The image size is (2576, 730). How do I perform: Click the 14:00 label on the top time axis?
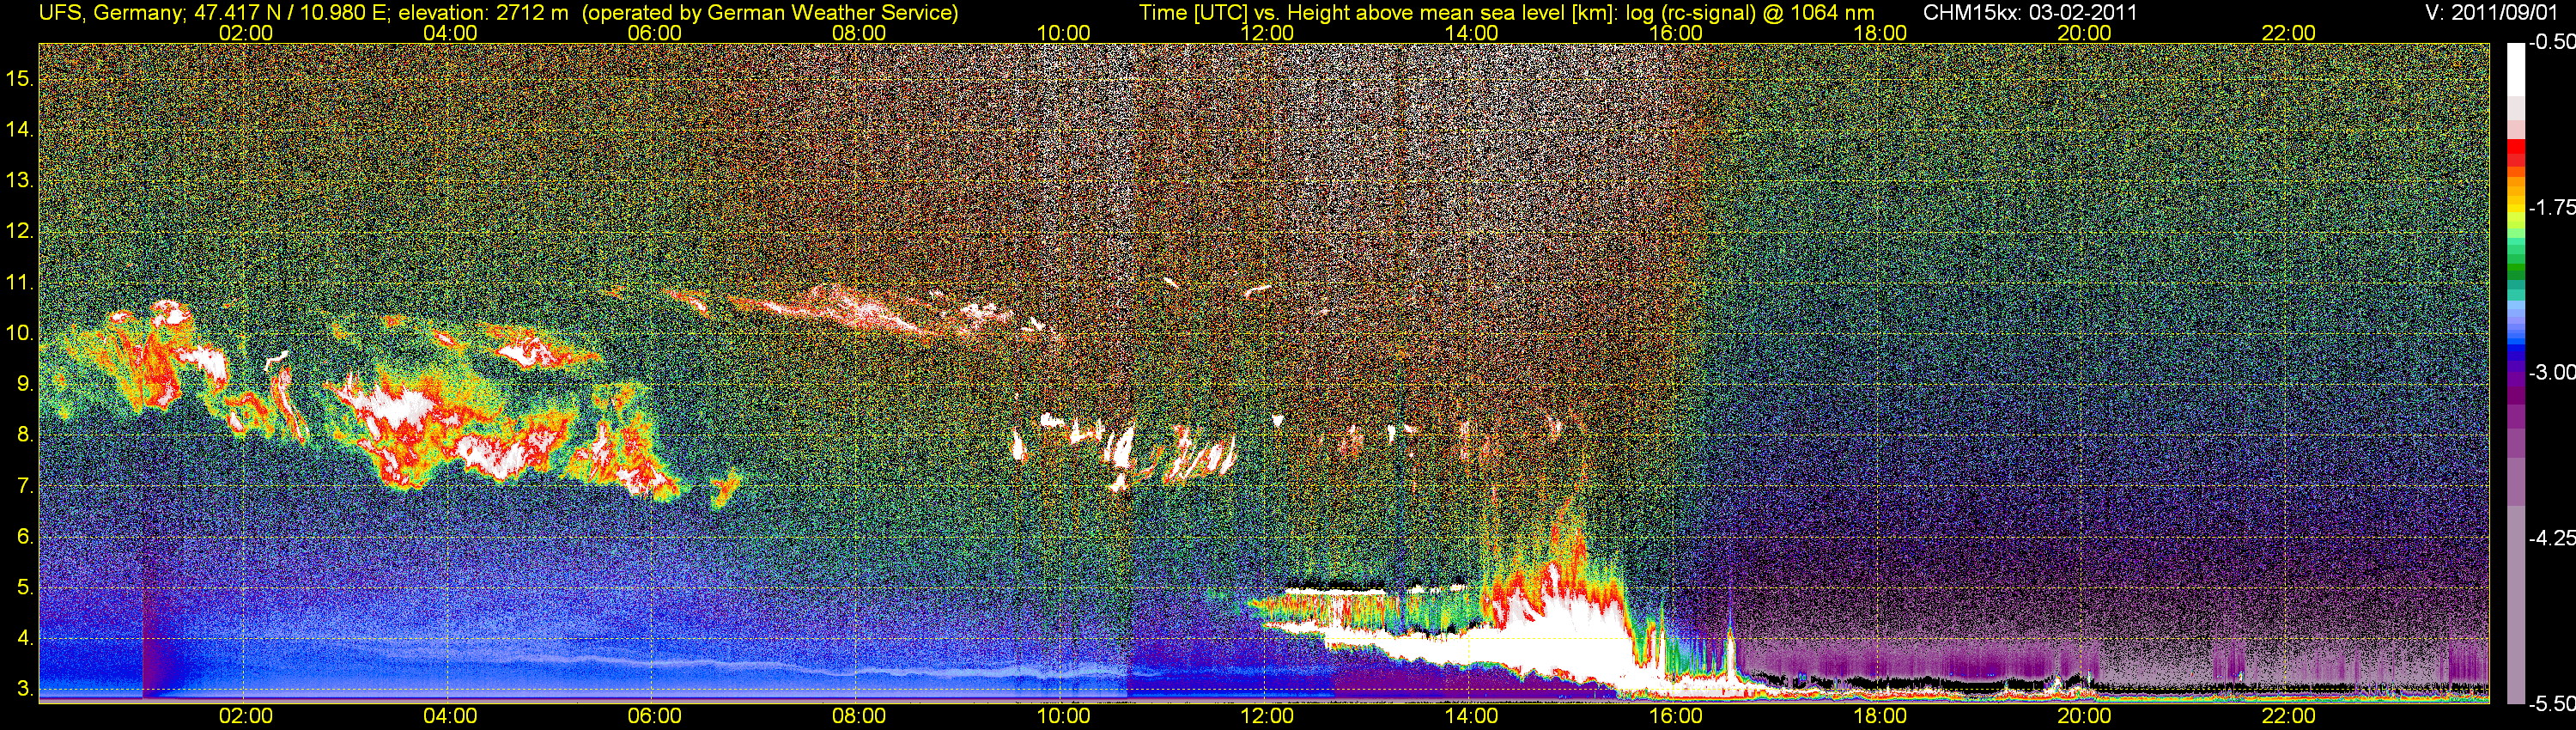1471,33
